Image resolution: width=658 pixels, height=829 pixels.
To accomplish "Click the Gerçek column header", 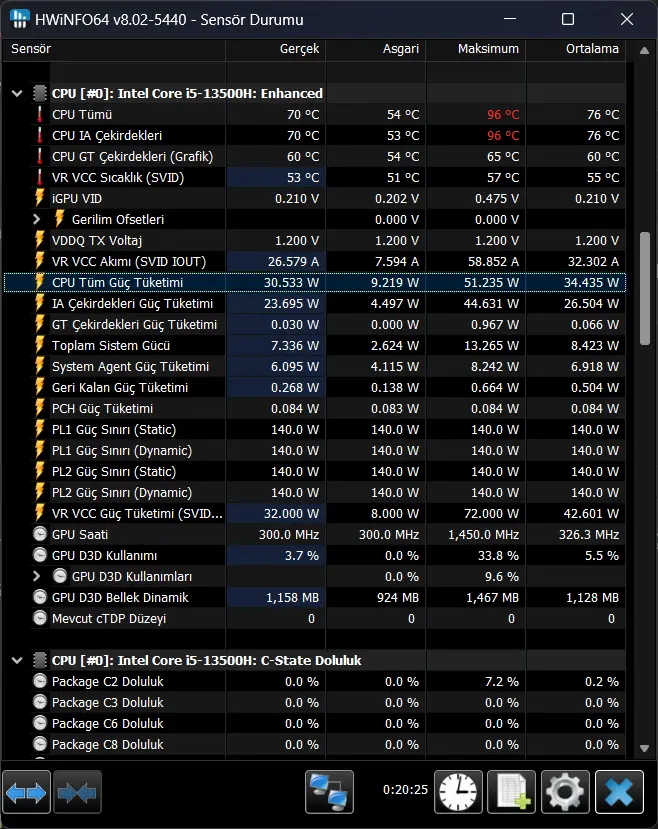I will [275, 49].
